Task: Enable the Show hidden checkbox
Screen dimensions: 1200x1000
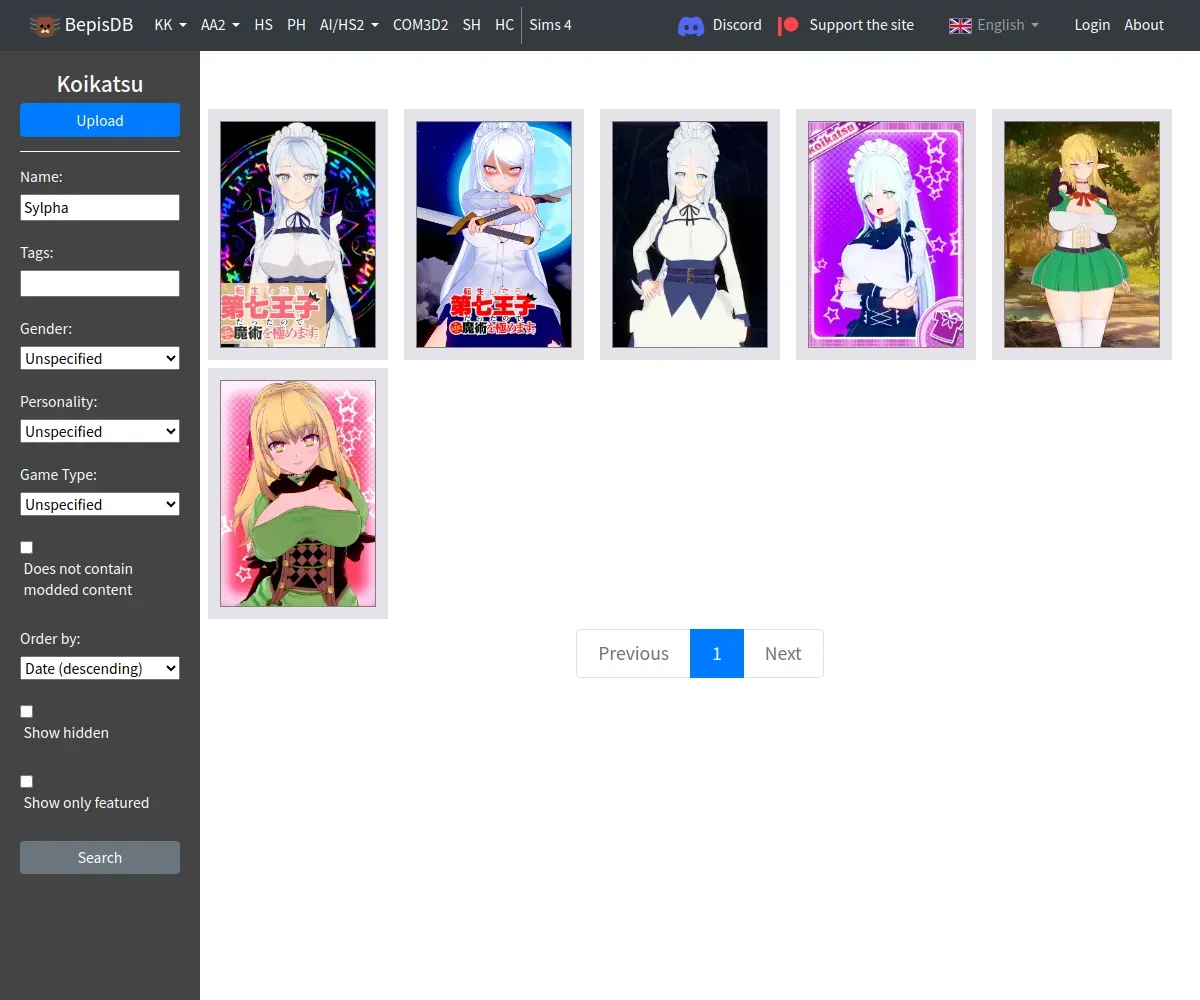Action: click(x=27, y=711)
